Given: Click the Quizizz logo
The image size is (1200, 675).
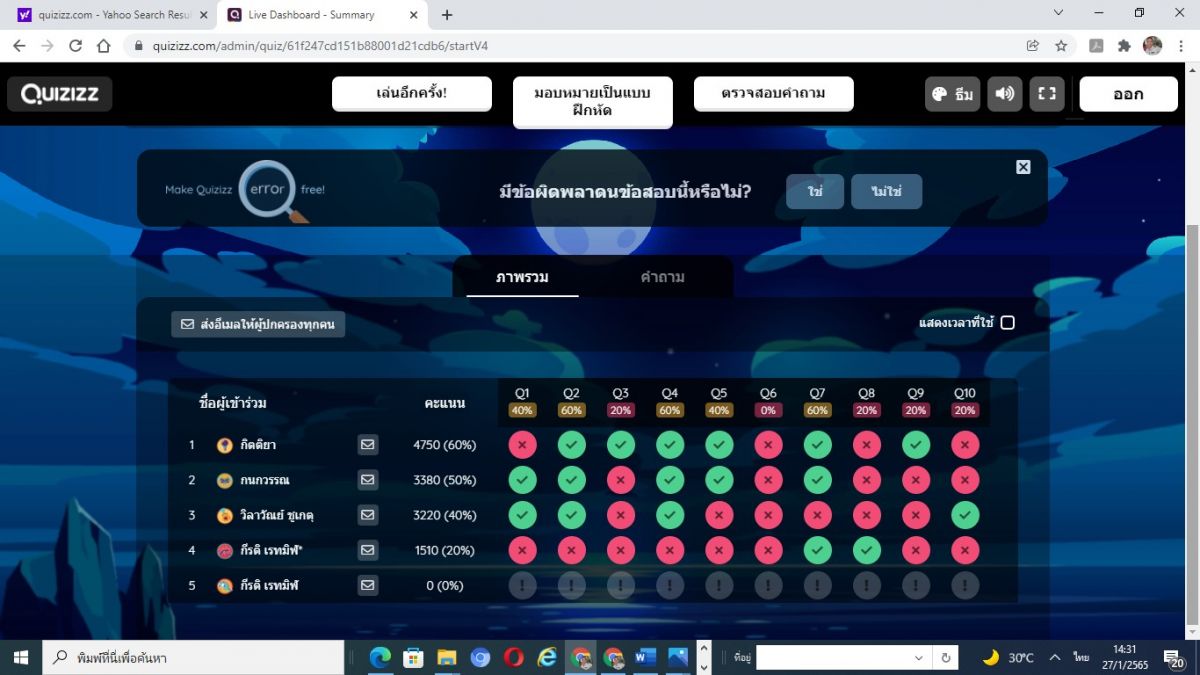Looking at the screenshot, I should [60, 94].
